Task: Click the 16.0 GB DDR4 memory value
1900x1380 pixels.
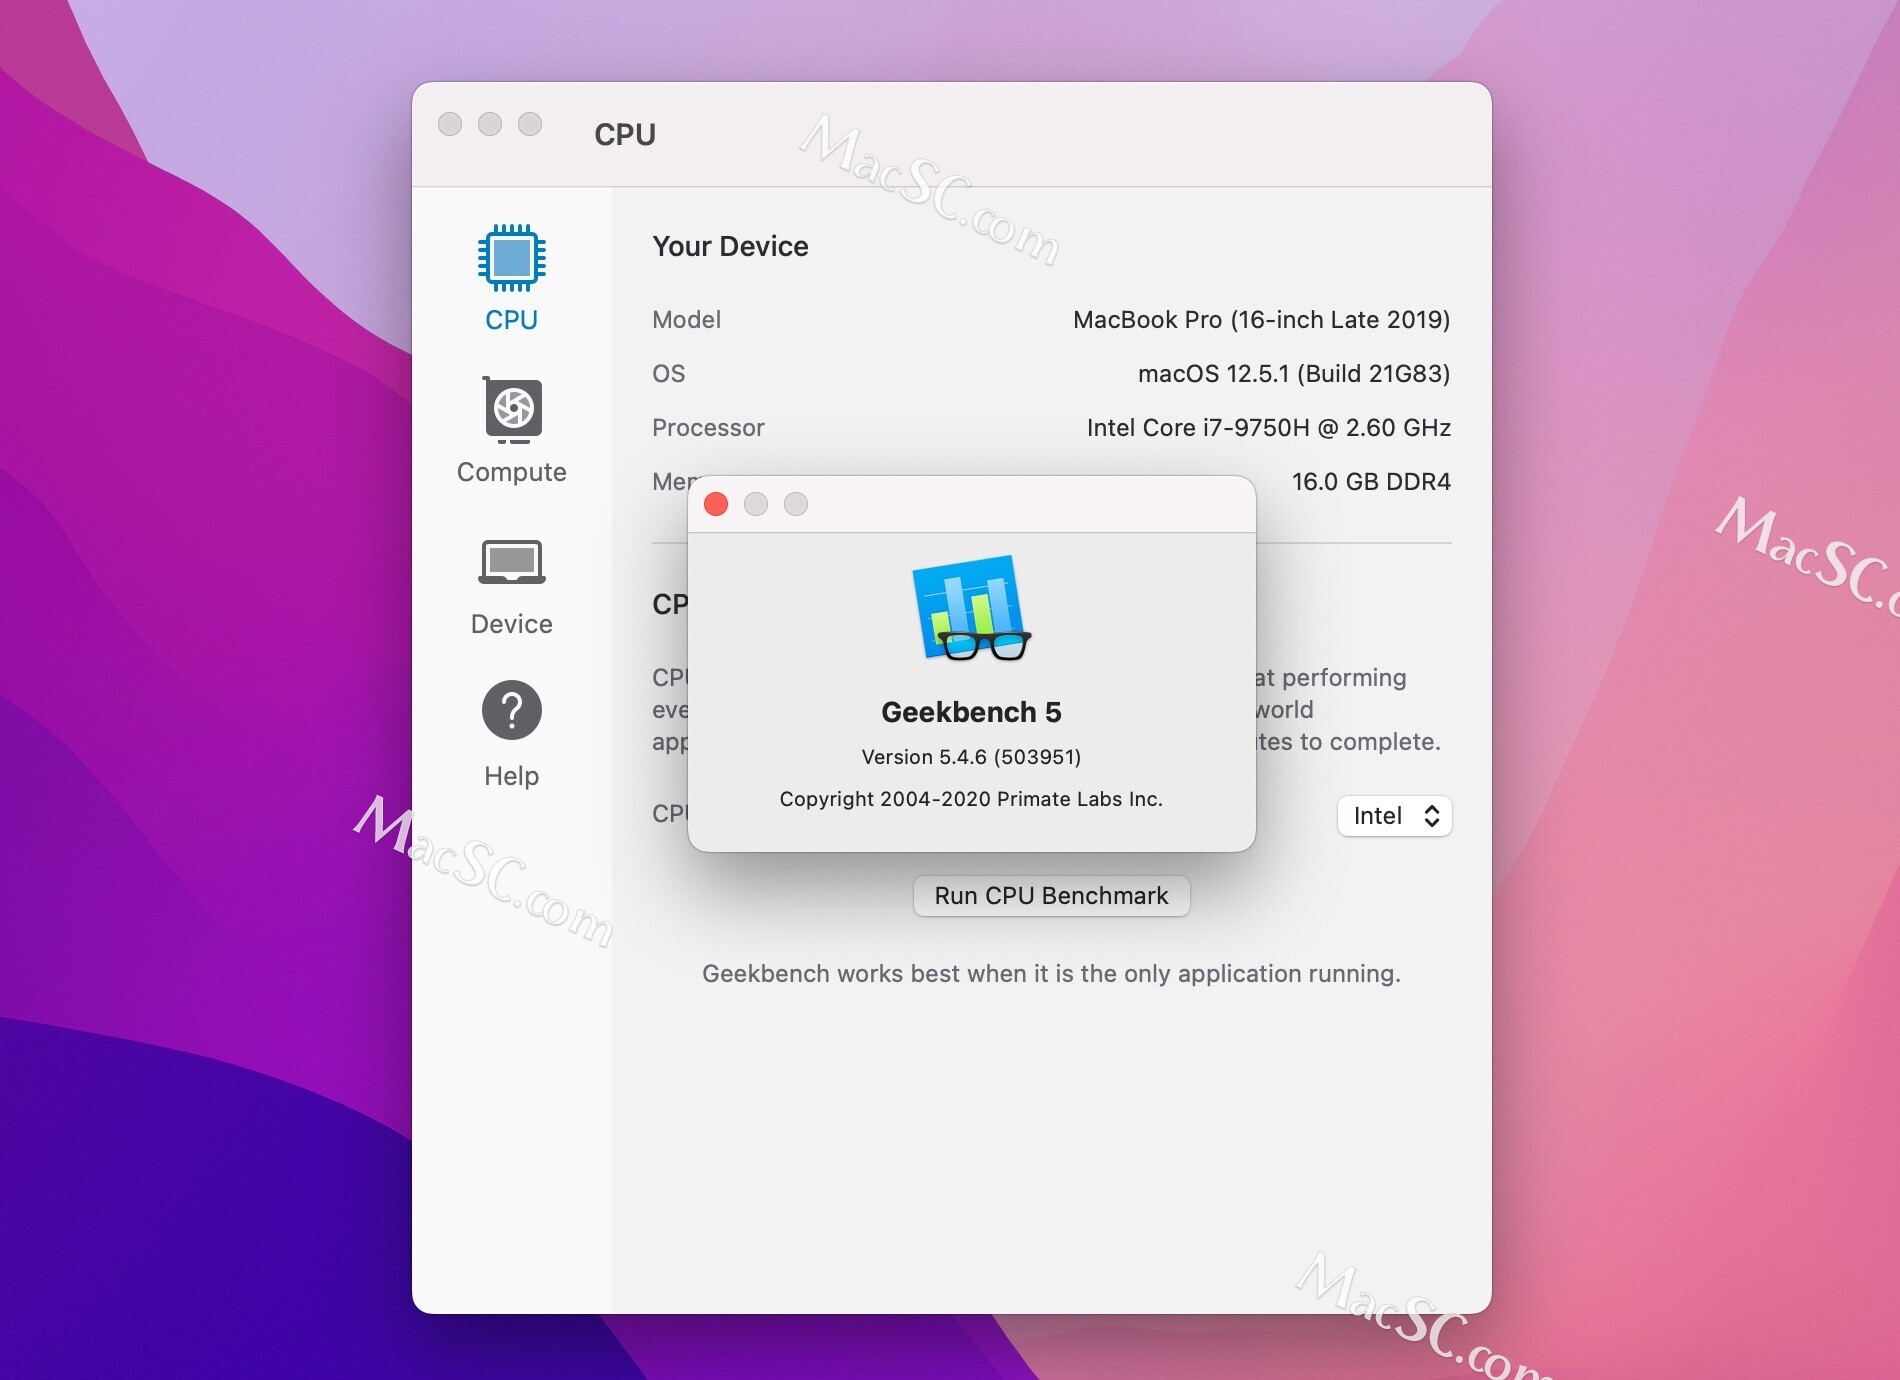Action: 1371,482
